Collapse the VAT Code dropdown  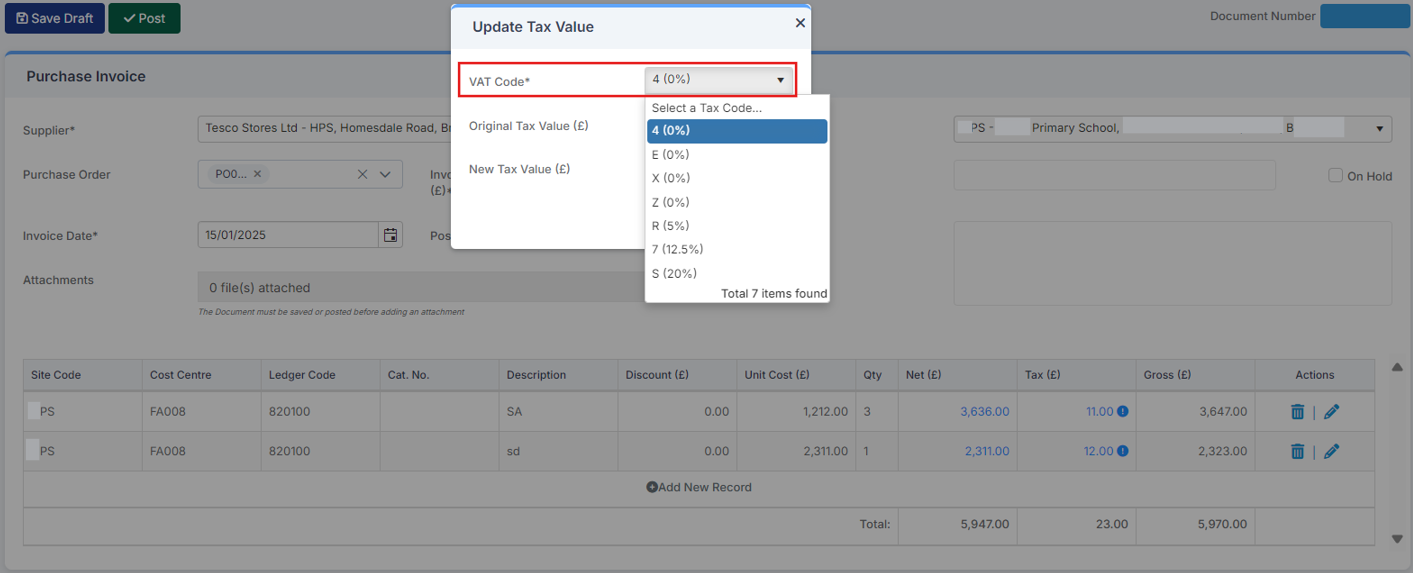[780, 80]
